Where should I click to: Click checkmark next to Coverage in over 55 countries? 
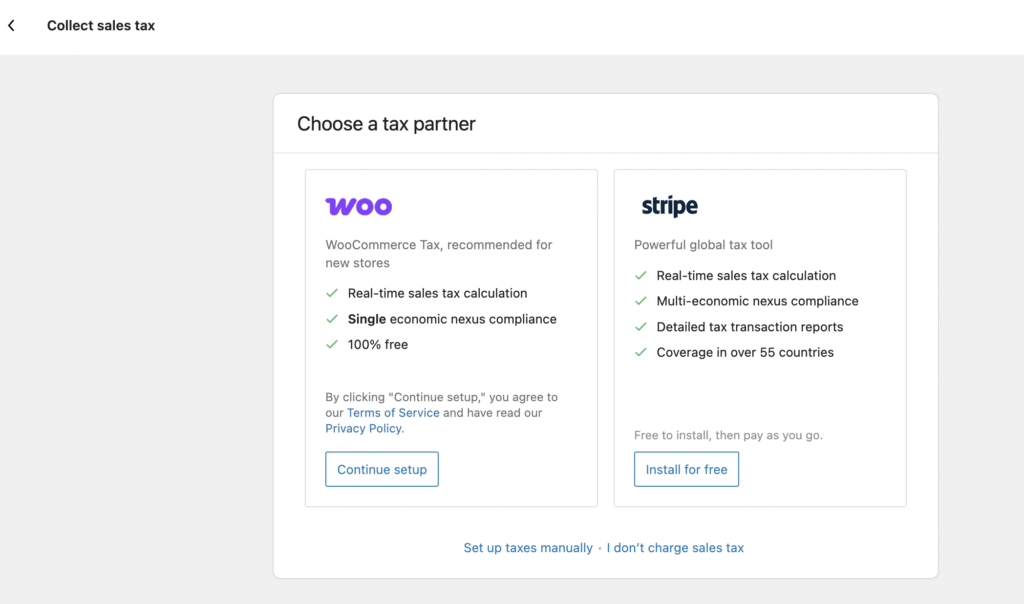(x=641, y=353)
